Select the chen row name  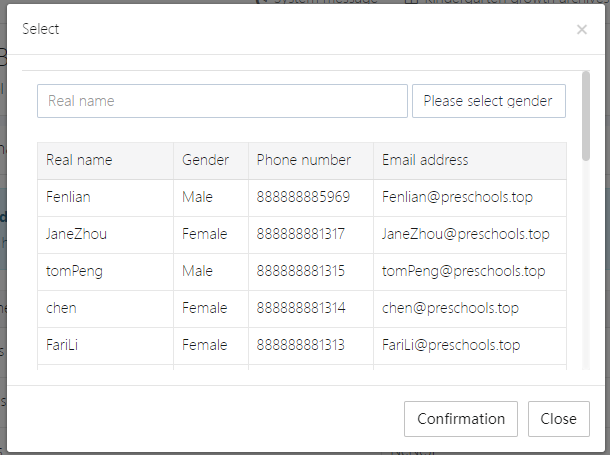point(61,308)
